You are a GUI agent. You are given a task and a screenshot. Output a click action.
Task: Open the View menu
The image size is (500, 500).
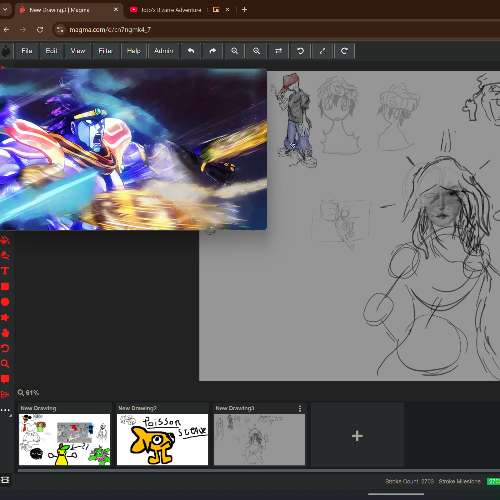78,51
